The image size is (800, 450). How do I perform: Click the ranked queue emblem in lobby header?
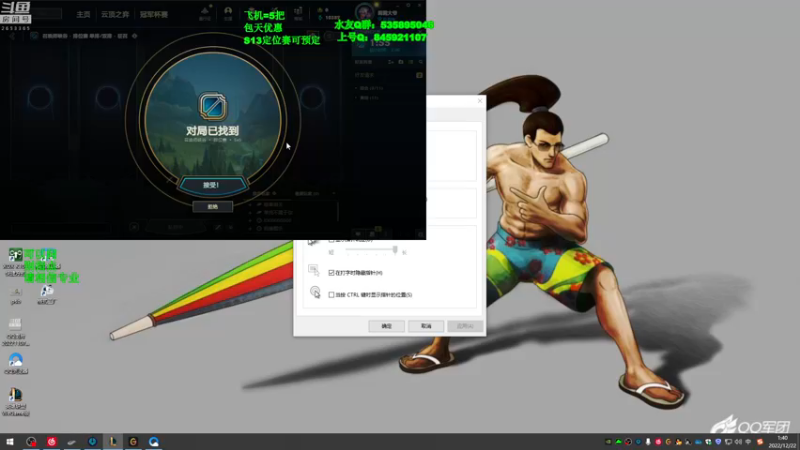point(34,36)
